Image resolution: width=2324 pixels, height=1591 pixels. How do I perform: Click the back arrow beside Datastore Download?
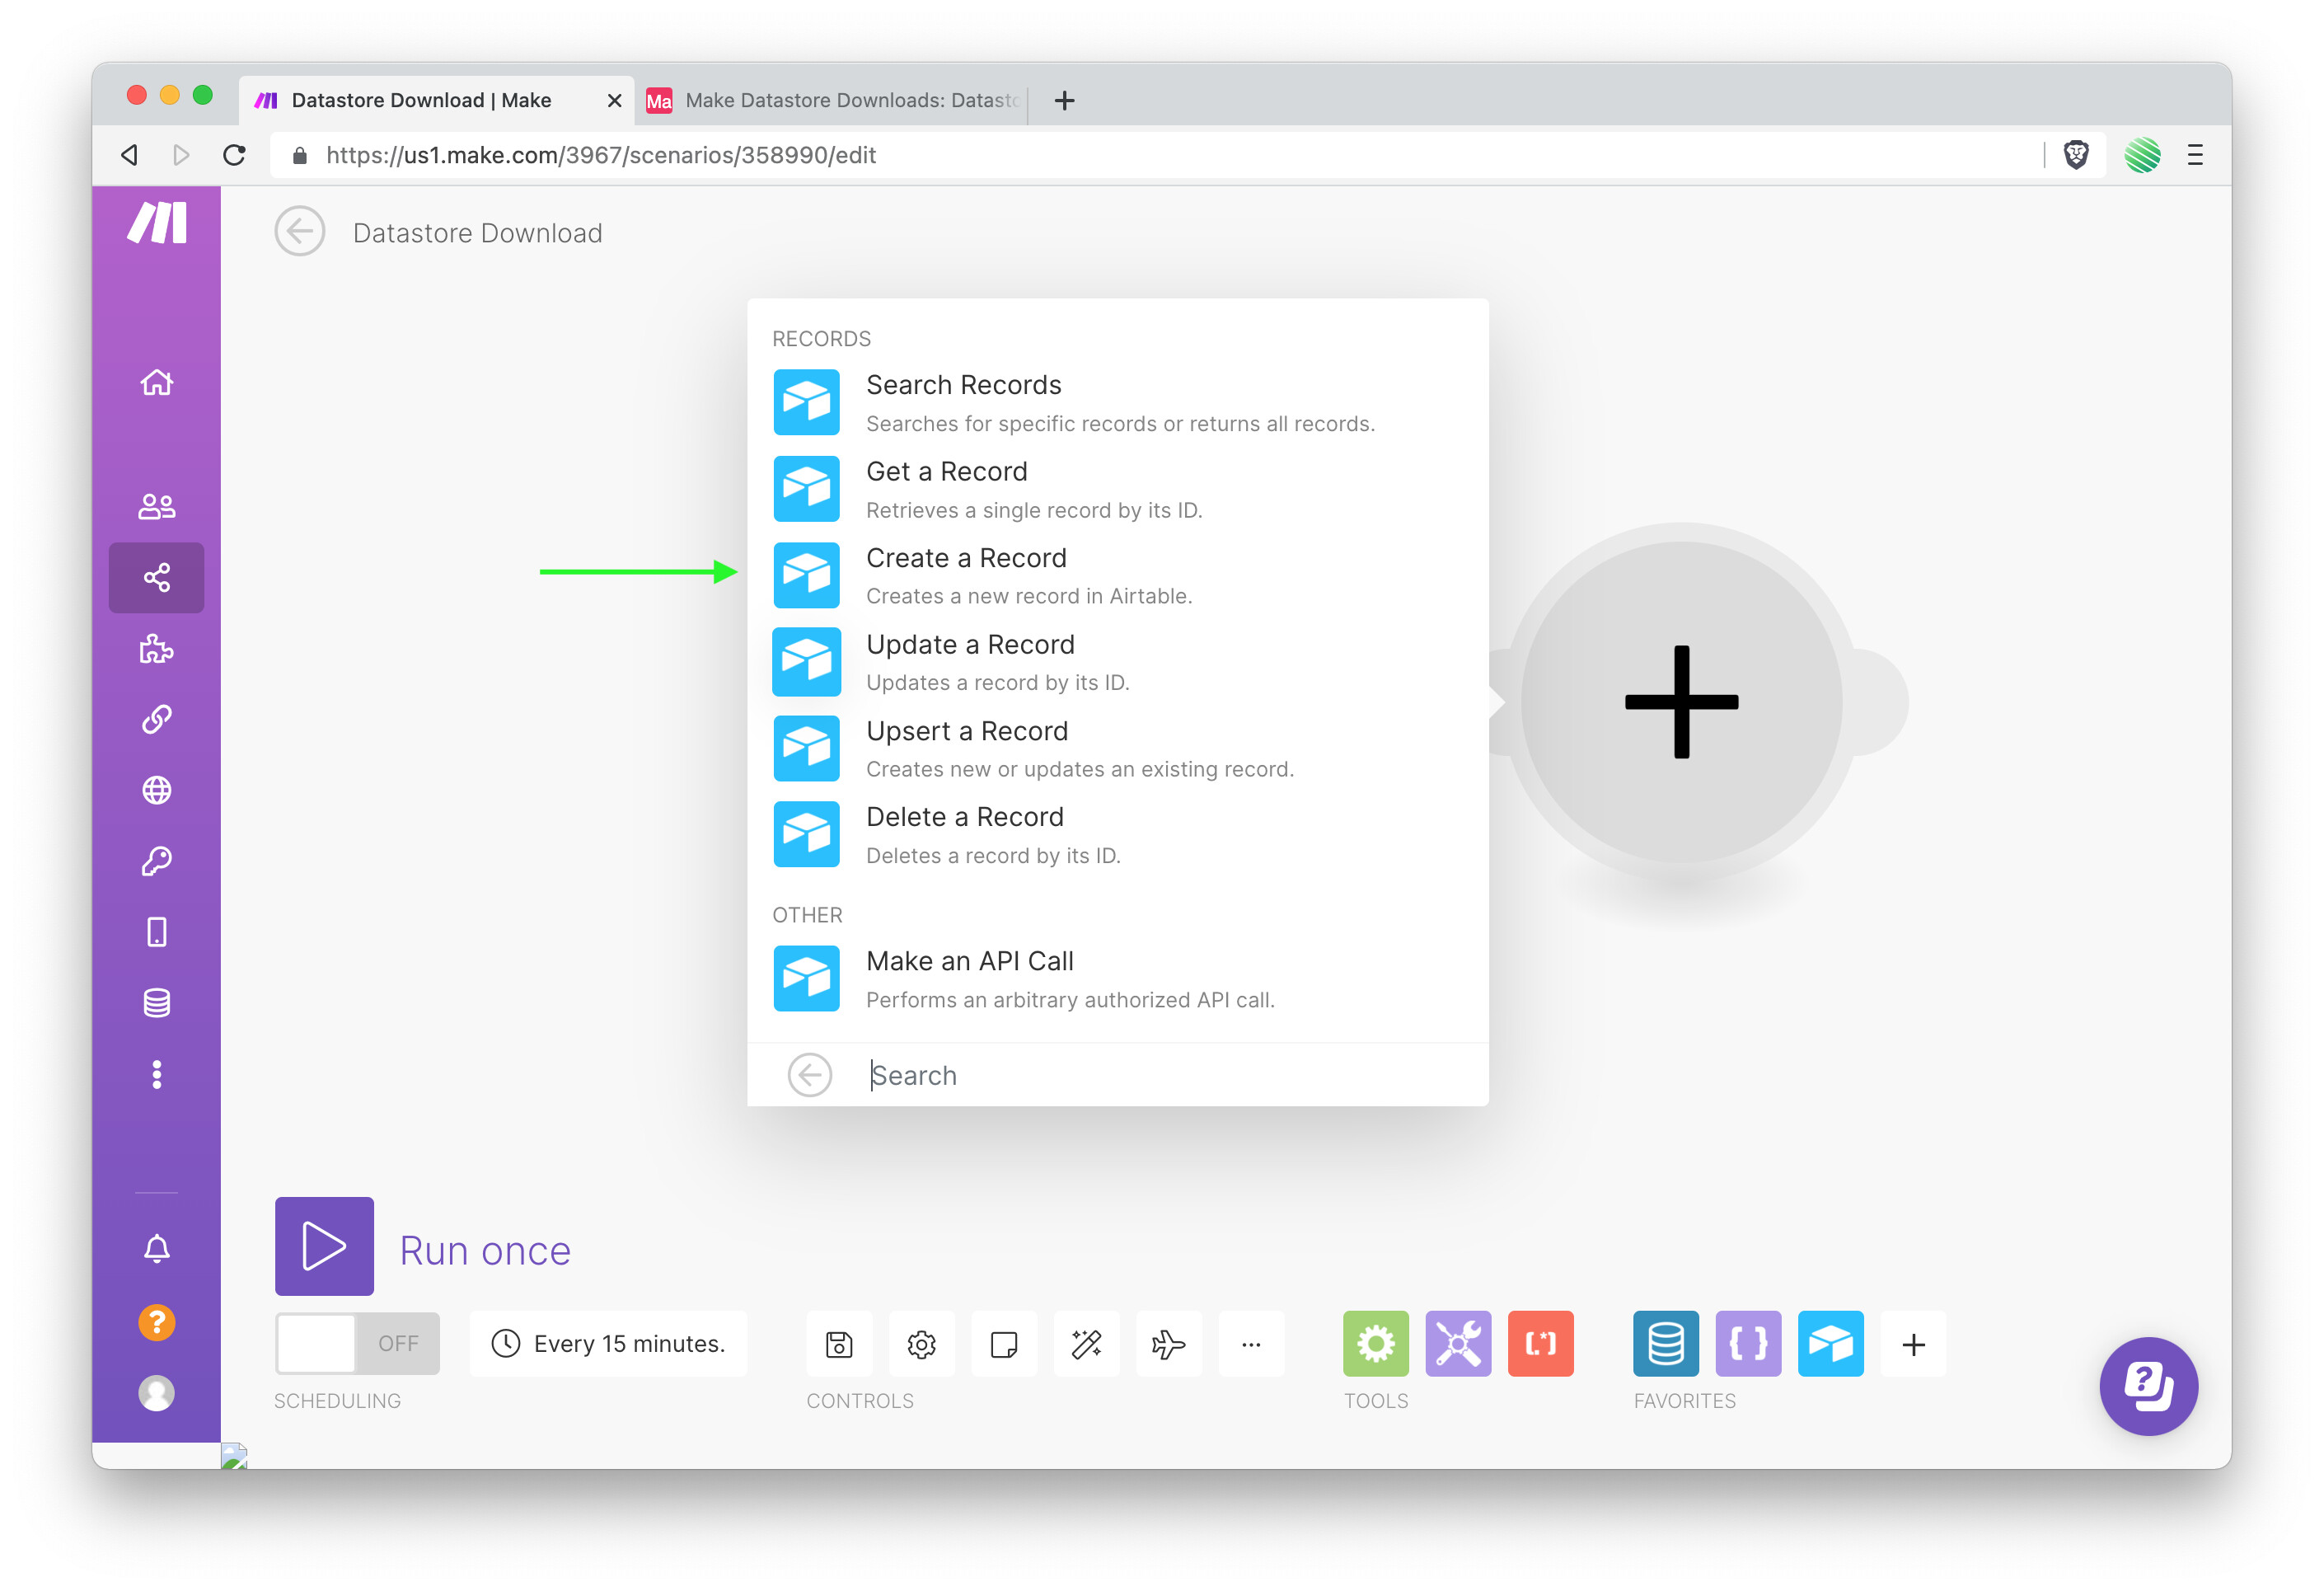(300, 232)
